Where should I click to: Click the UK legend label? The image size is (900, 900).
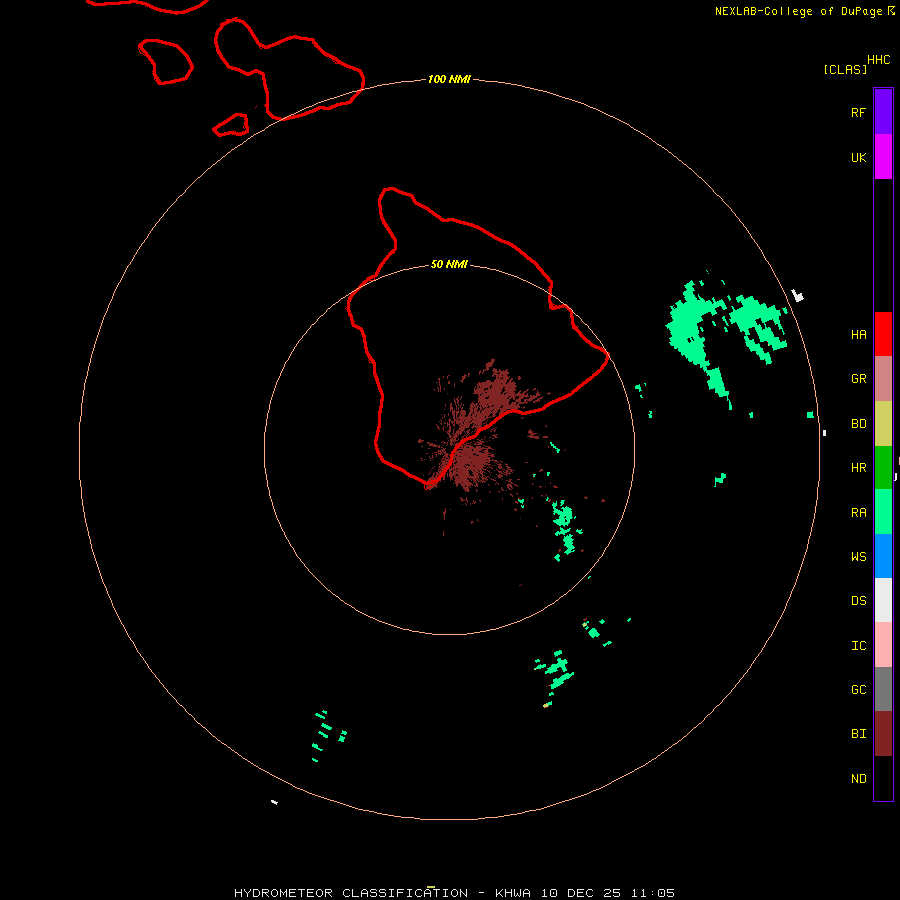pyautogui.click(x=858, y=157)
